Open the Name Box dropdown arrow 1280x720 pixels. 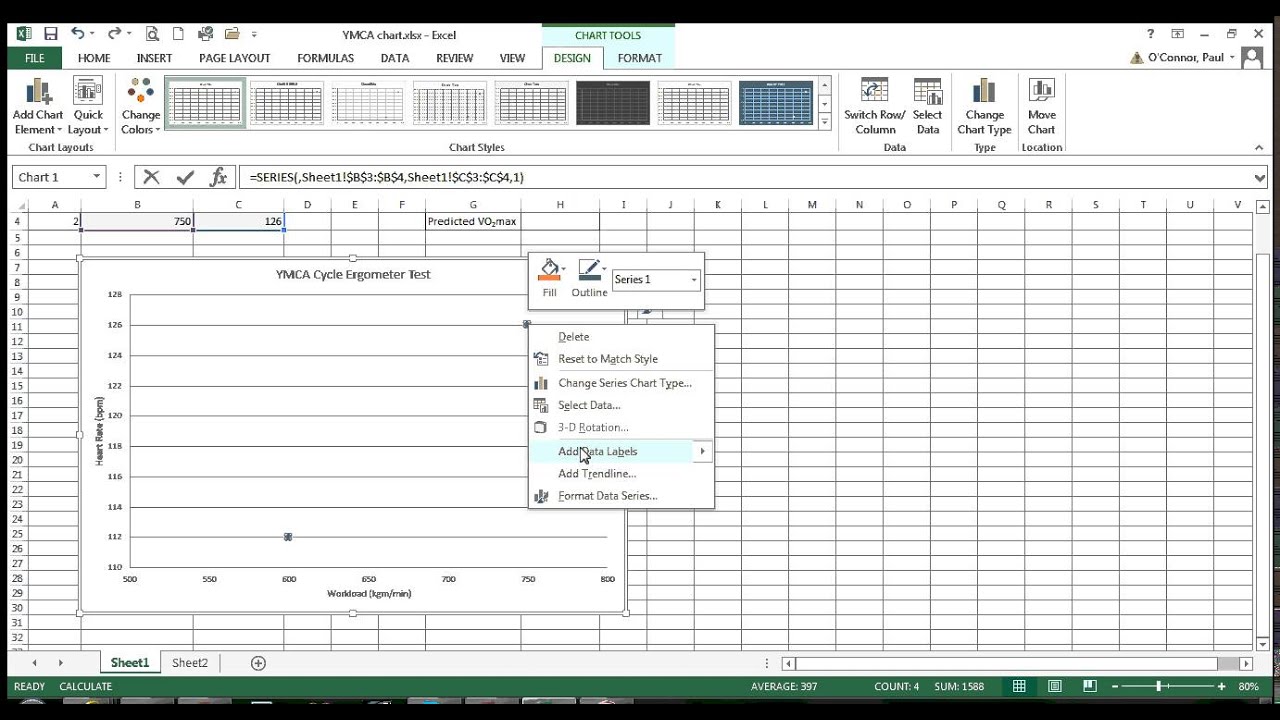coord(96,177)
